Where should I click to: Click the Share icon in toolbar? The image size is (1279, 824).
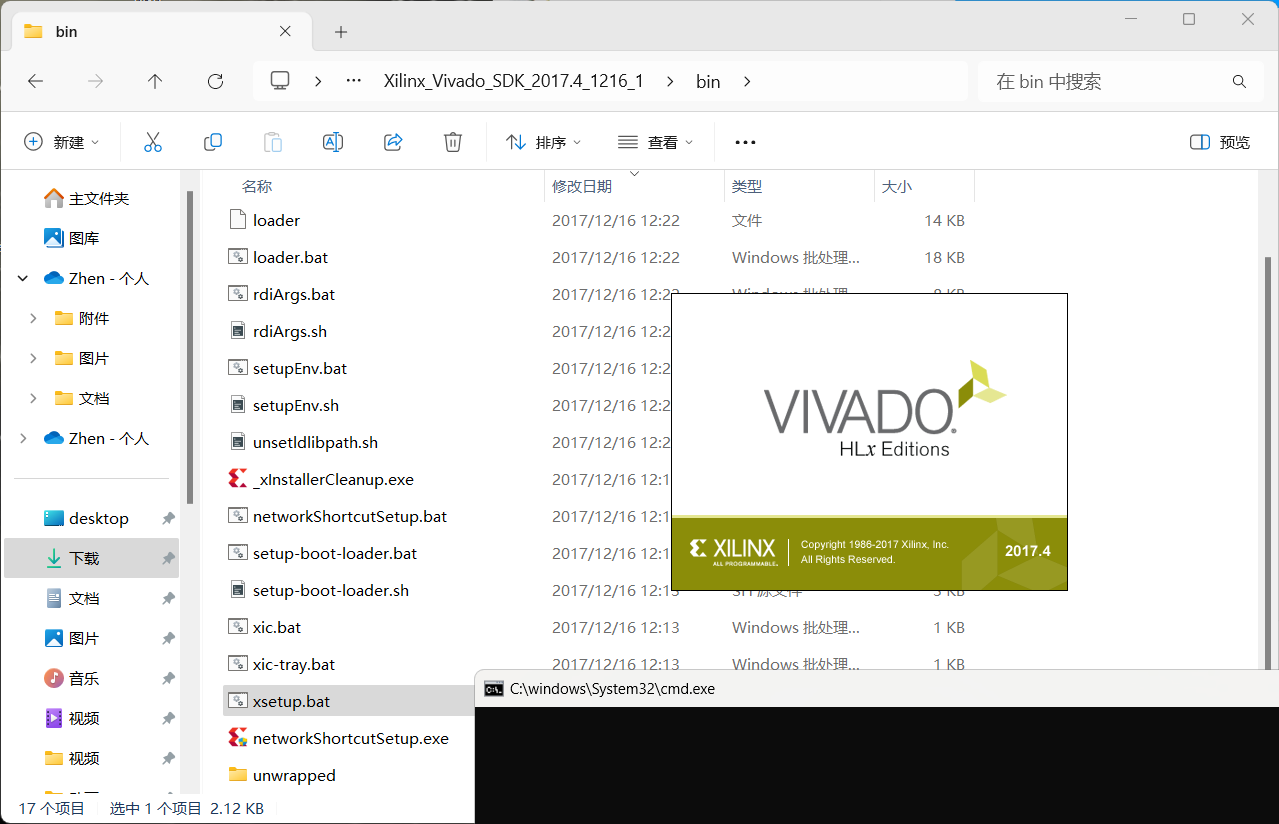tap(393, 142)
